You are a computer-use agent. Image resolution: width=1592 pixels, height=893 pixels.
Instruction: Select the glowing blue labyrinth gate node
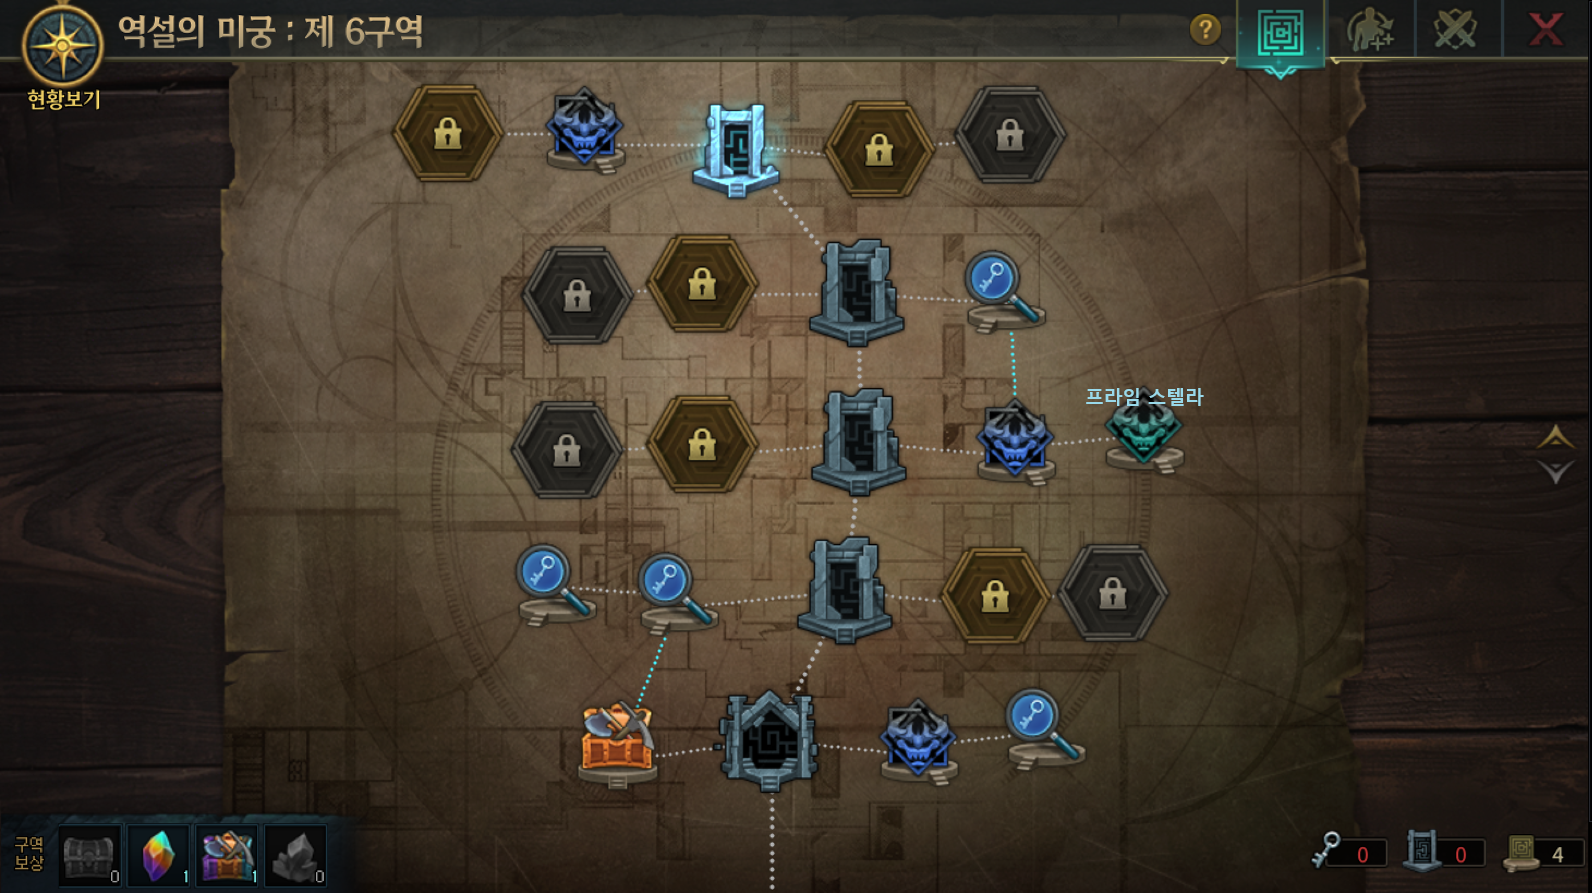point(736,148)
